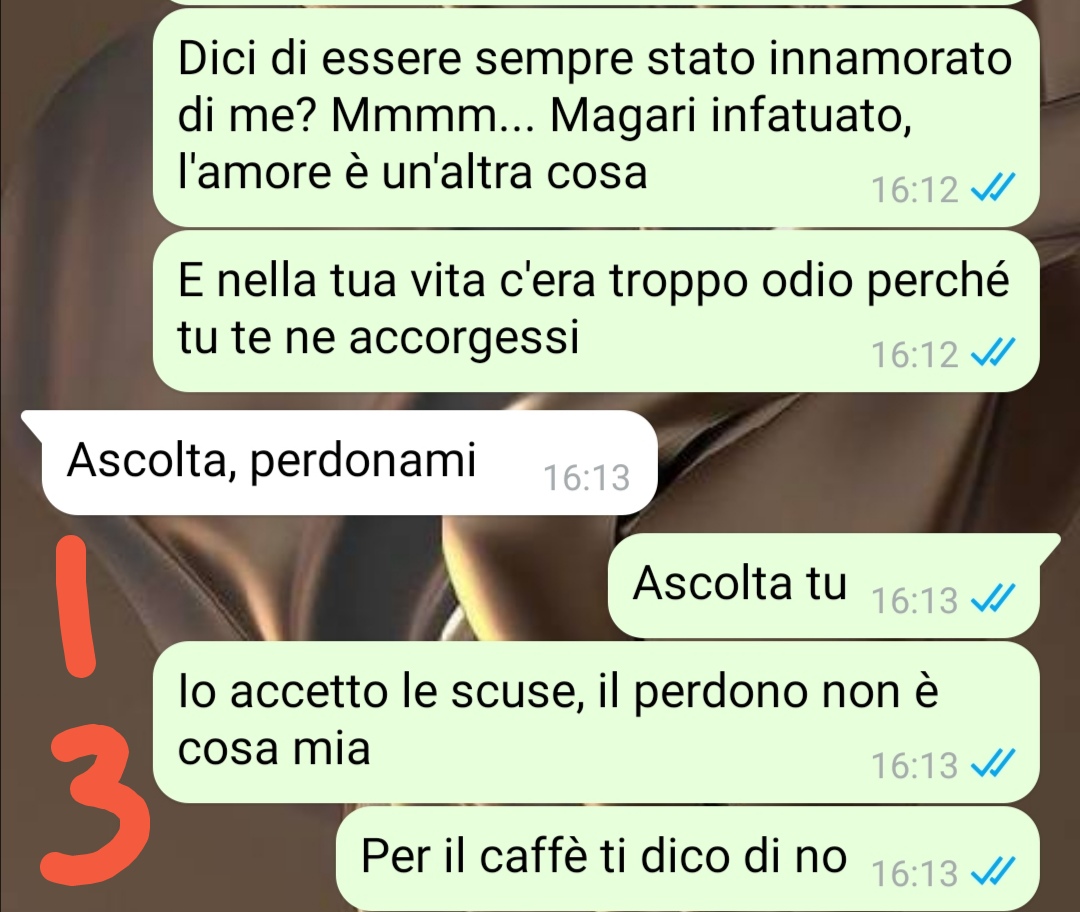Select the "Dici di essere sempre stato innamorato" bubble
Image resolution: width=1080 pixels, height=912 pixels.
pyautogui.click(x=596, y=117)
